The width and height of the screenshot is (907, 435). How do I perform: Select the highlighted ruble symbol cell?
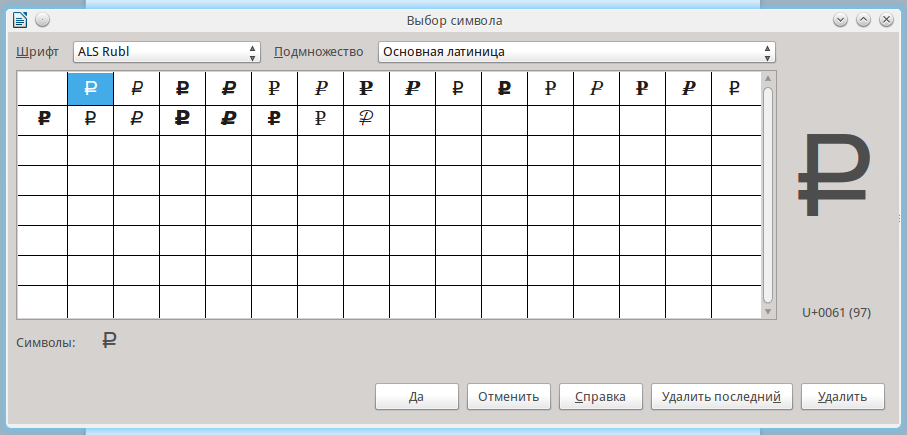[90, 89]
